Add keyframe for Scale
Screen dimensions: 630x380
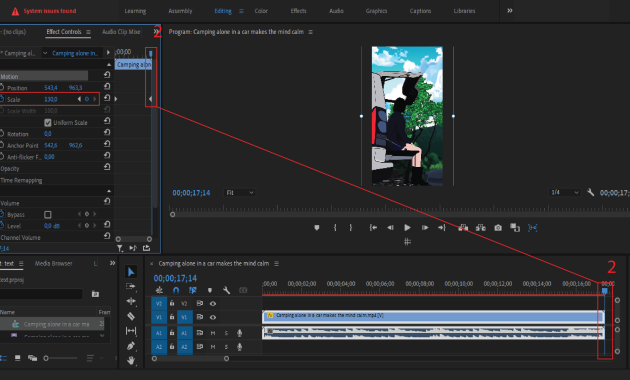coord(87,99)
